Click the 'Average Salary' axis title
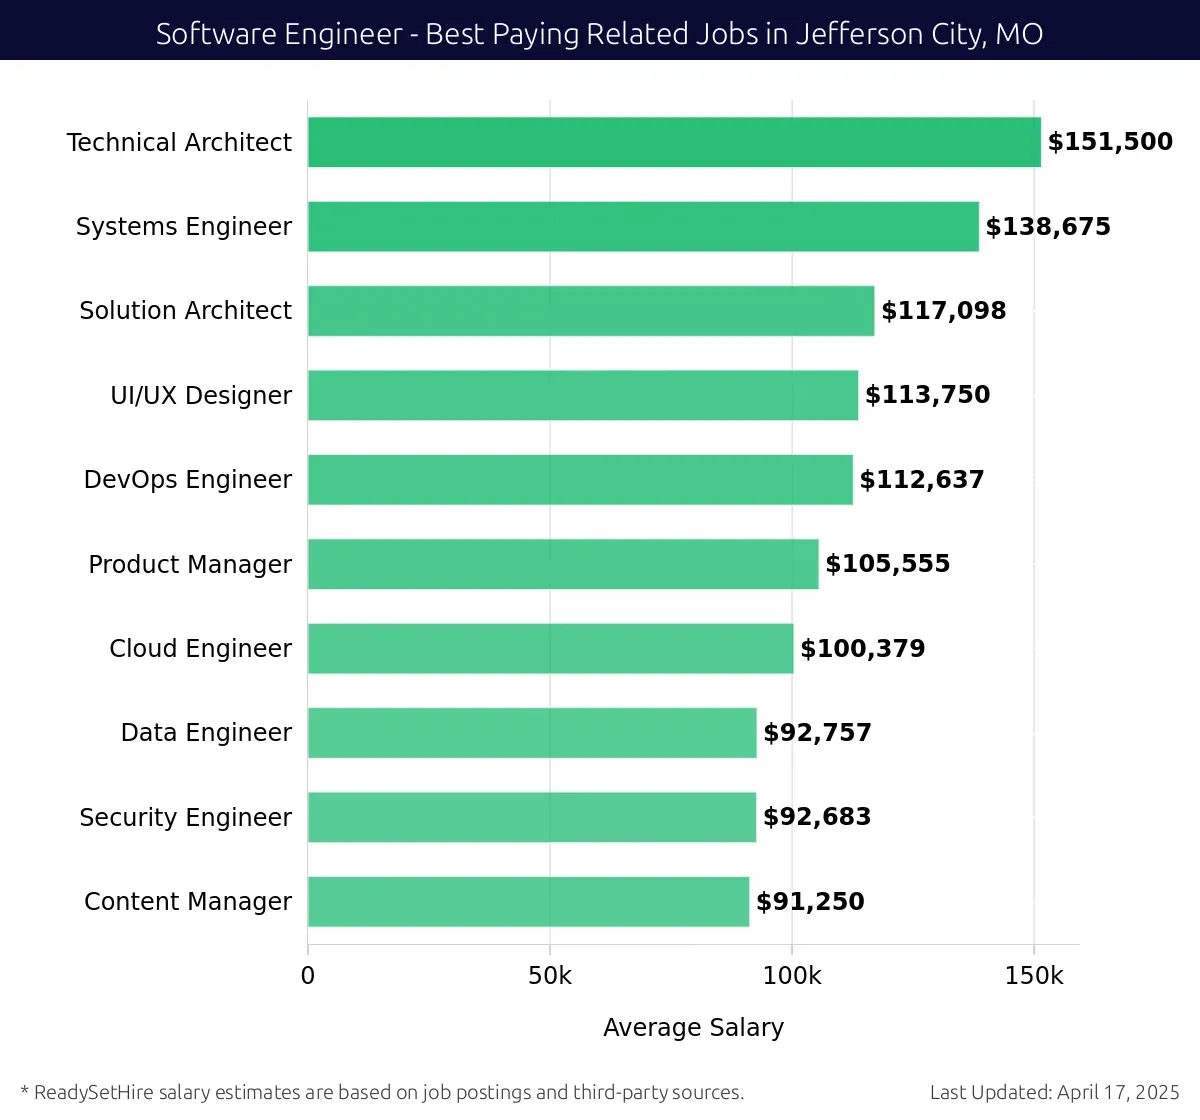 click(x=694, y=1028)
